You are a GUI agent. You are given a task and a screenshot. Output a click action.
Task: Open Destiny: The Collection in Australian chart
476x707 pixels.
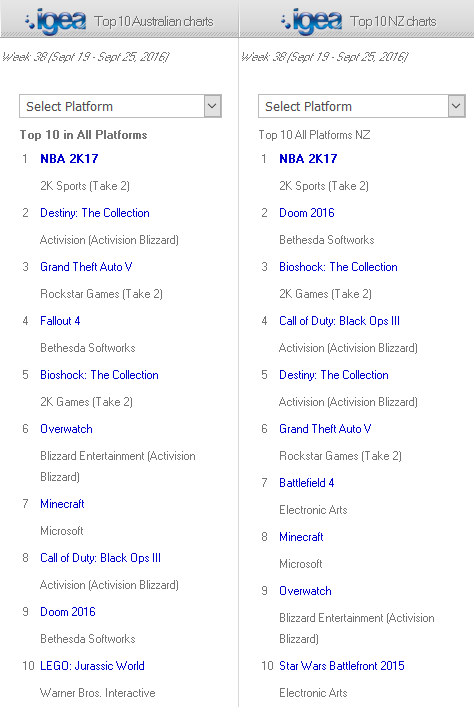pyautogui.click(x=95, y=213)
